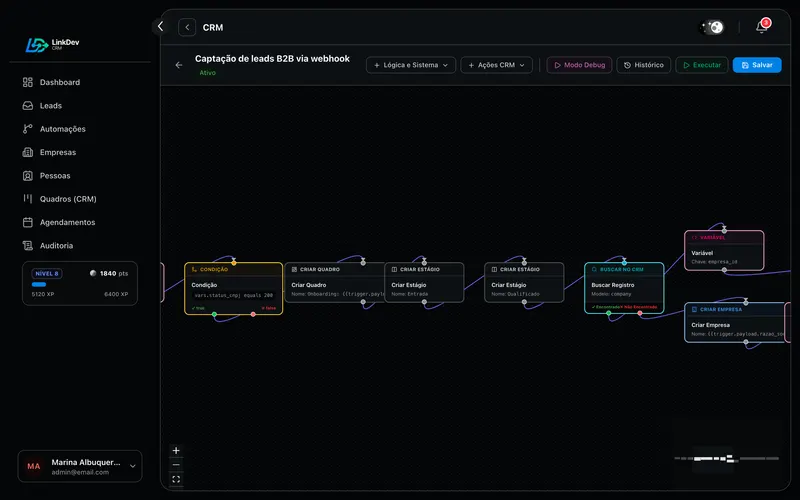Click the Empresas building icon
This screenshot has width=800, height=500.
[28, 152]
